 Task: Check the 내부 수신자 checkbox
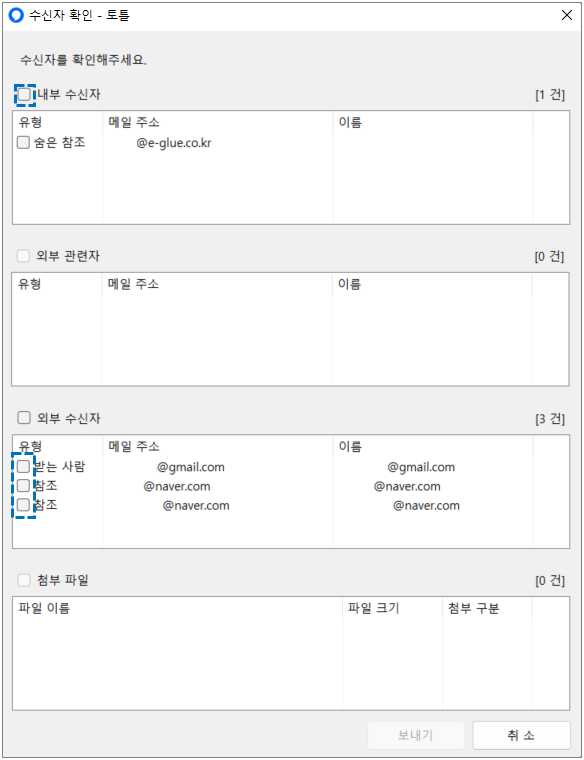click(24, 94)
